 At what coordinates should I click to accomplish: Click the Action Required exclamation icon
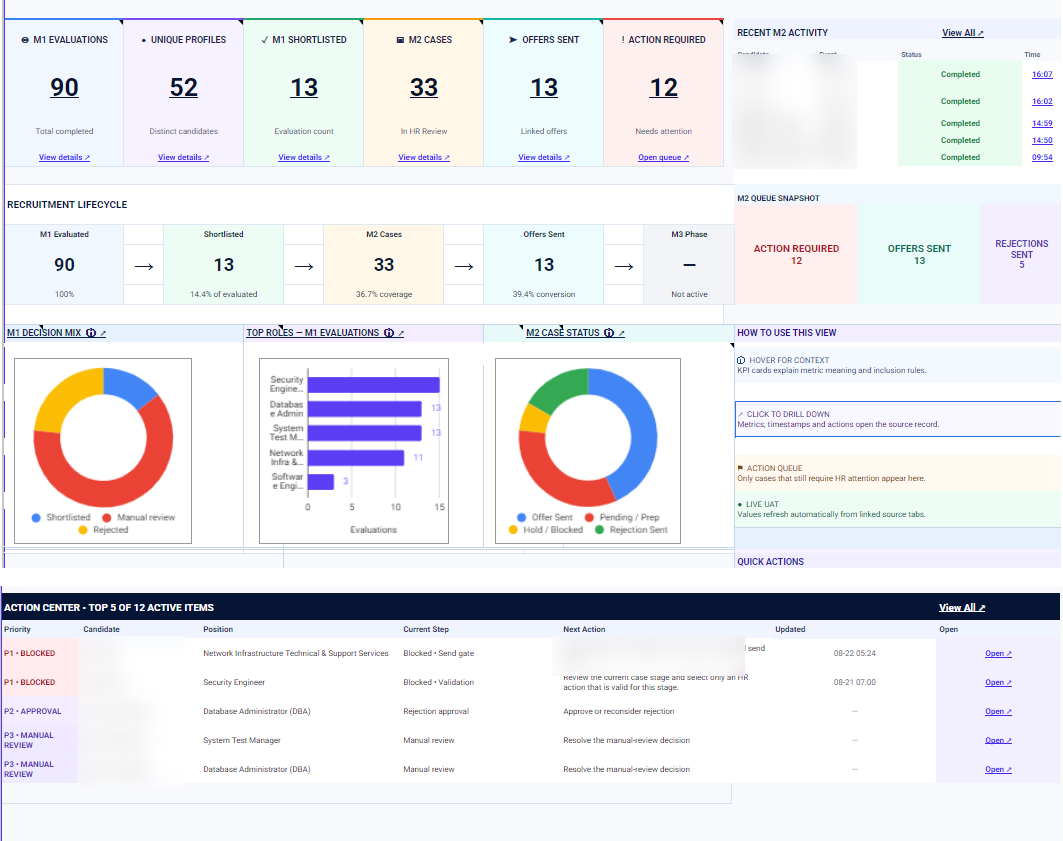point(623,40)
